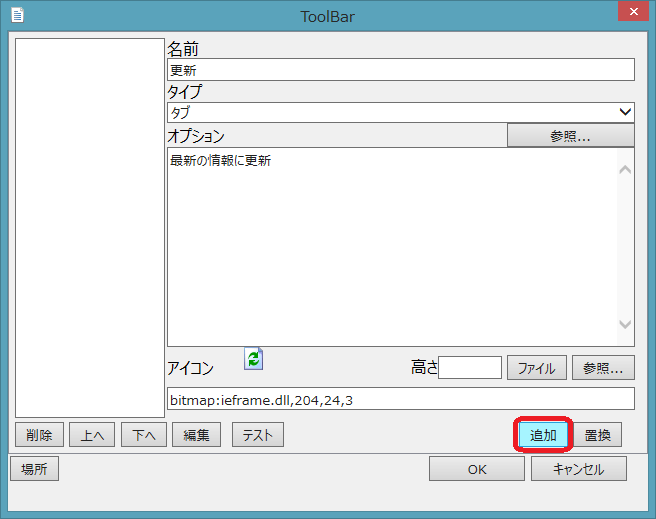656x519 pixels.
Task: Click the options scrollbar up arrow
Action: [625, 168]
